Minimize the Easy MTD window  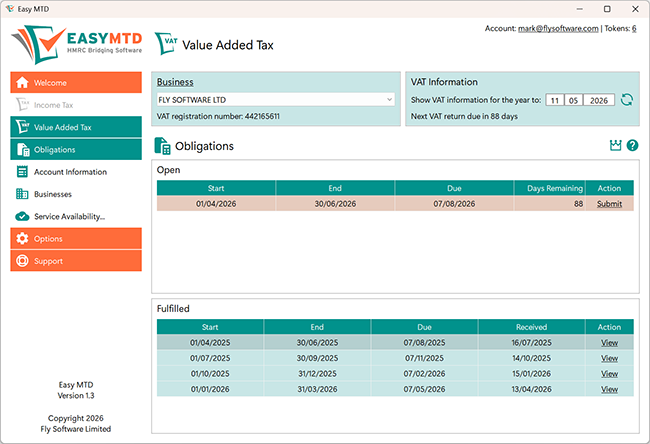pyautogui.click(x=580, y=9)
